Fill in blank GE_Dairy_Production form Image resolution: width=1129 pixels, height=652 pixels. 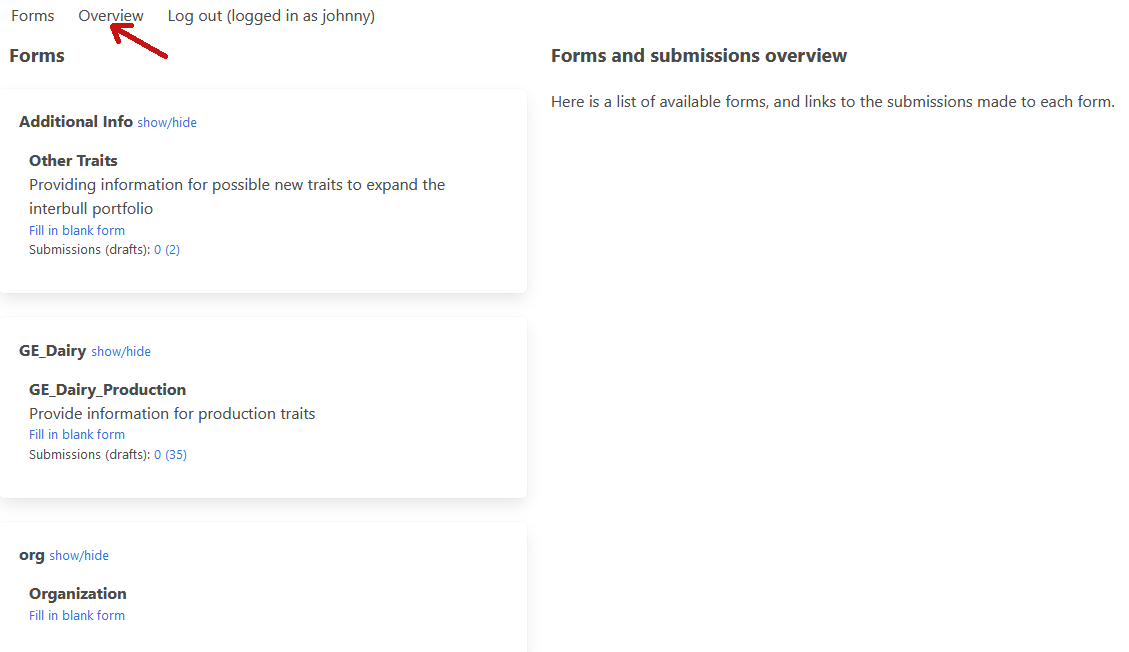tap(77, 435)
